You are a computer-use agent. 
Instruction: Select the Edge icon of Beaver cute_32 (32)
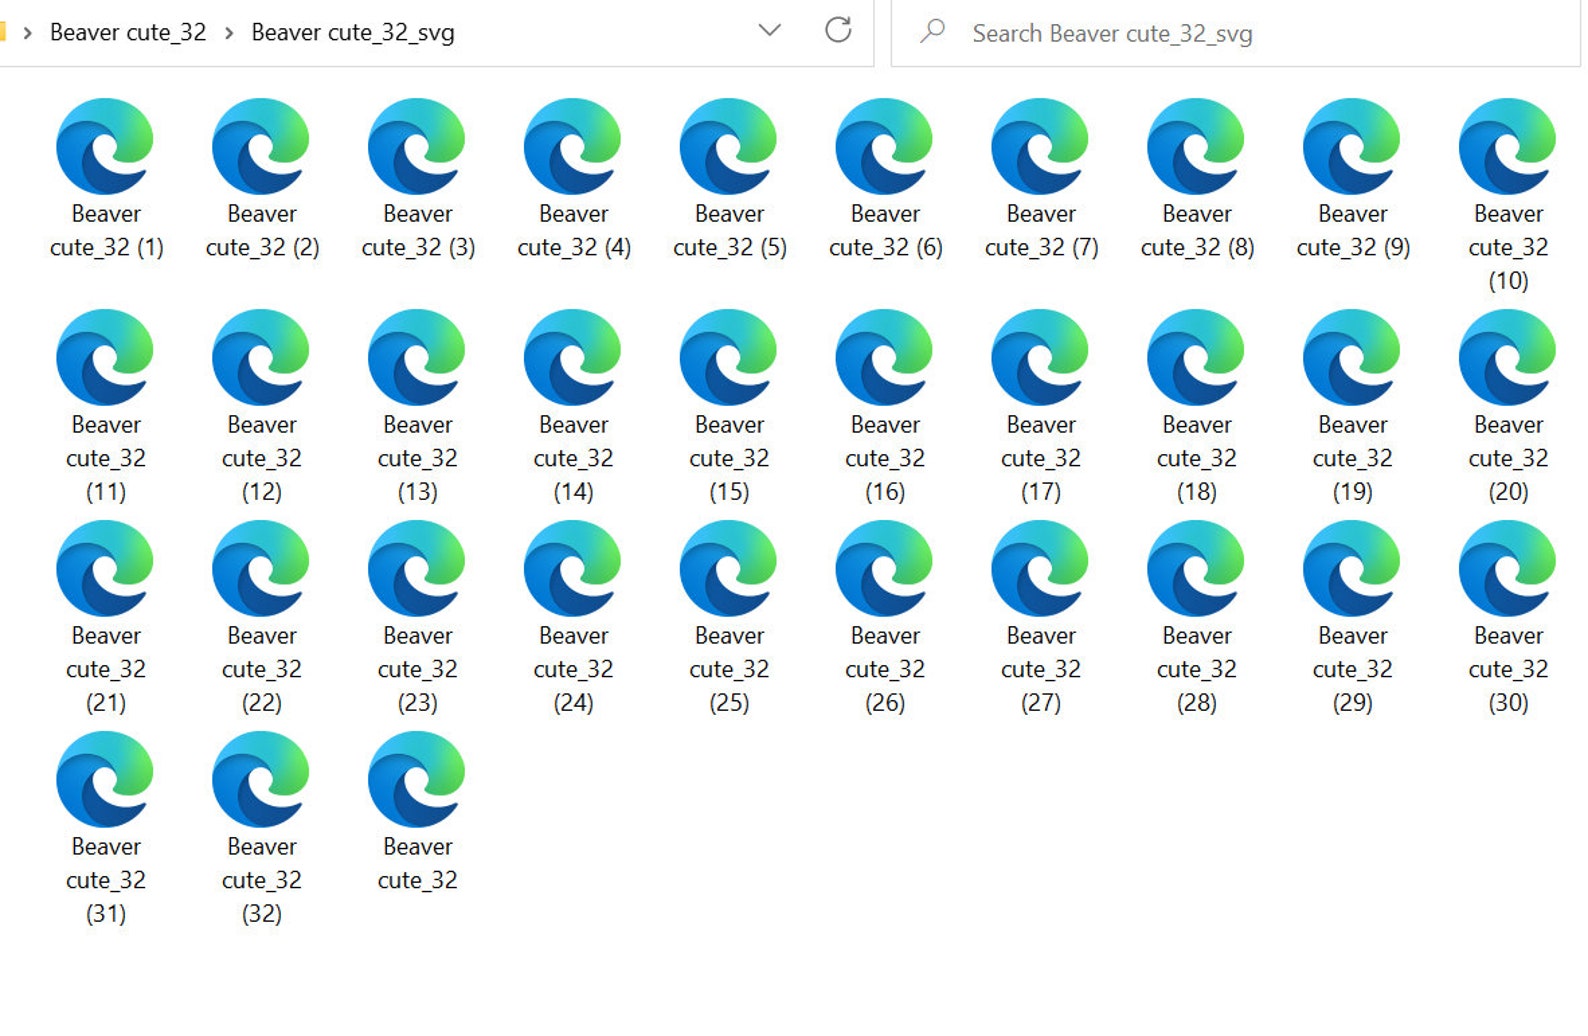point(261,779)
